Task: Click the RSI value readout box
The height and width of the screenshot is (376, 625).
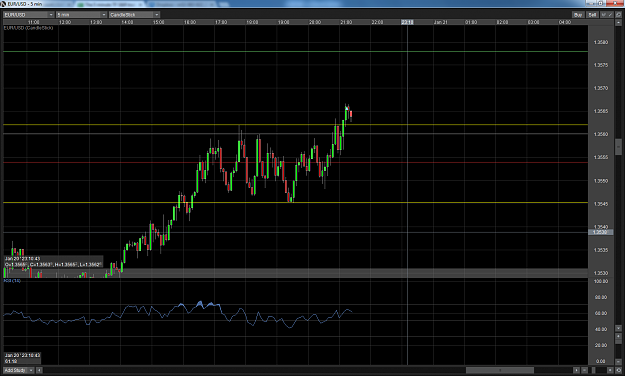Action: [22, 358]
